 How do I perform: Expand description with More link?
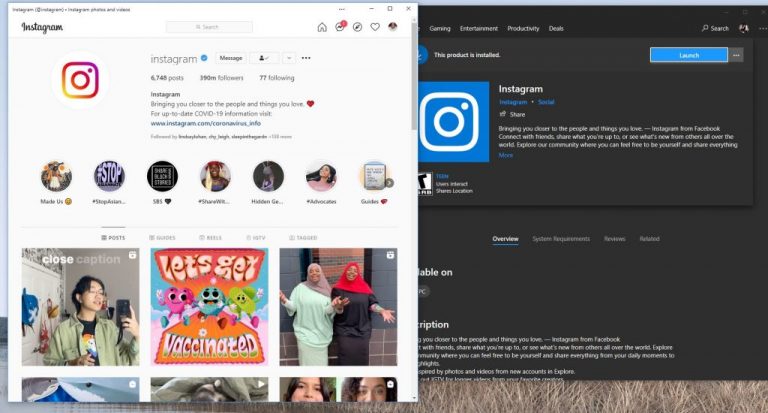(505, 155)
